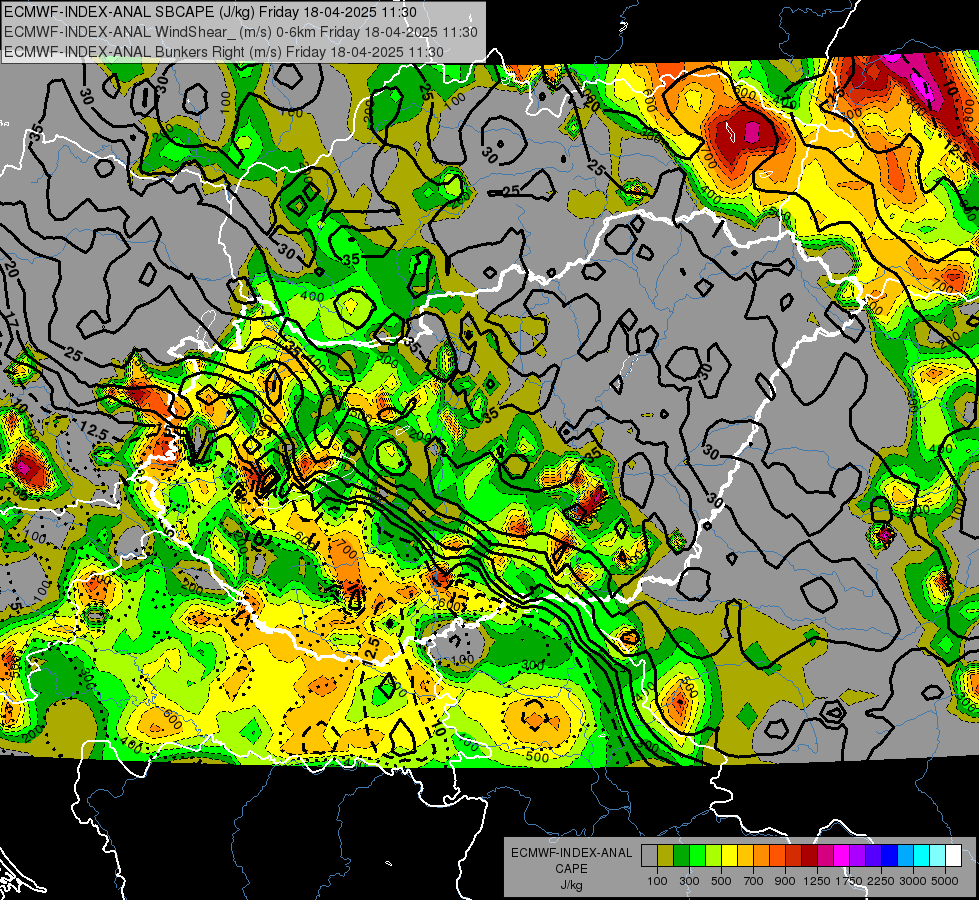
Task: Click the bright magenta legend swatch
Action: coord(842,856)
